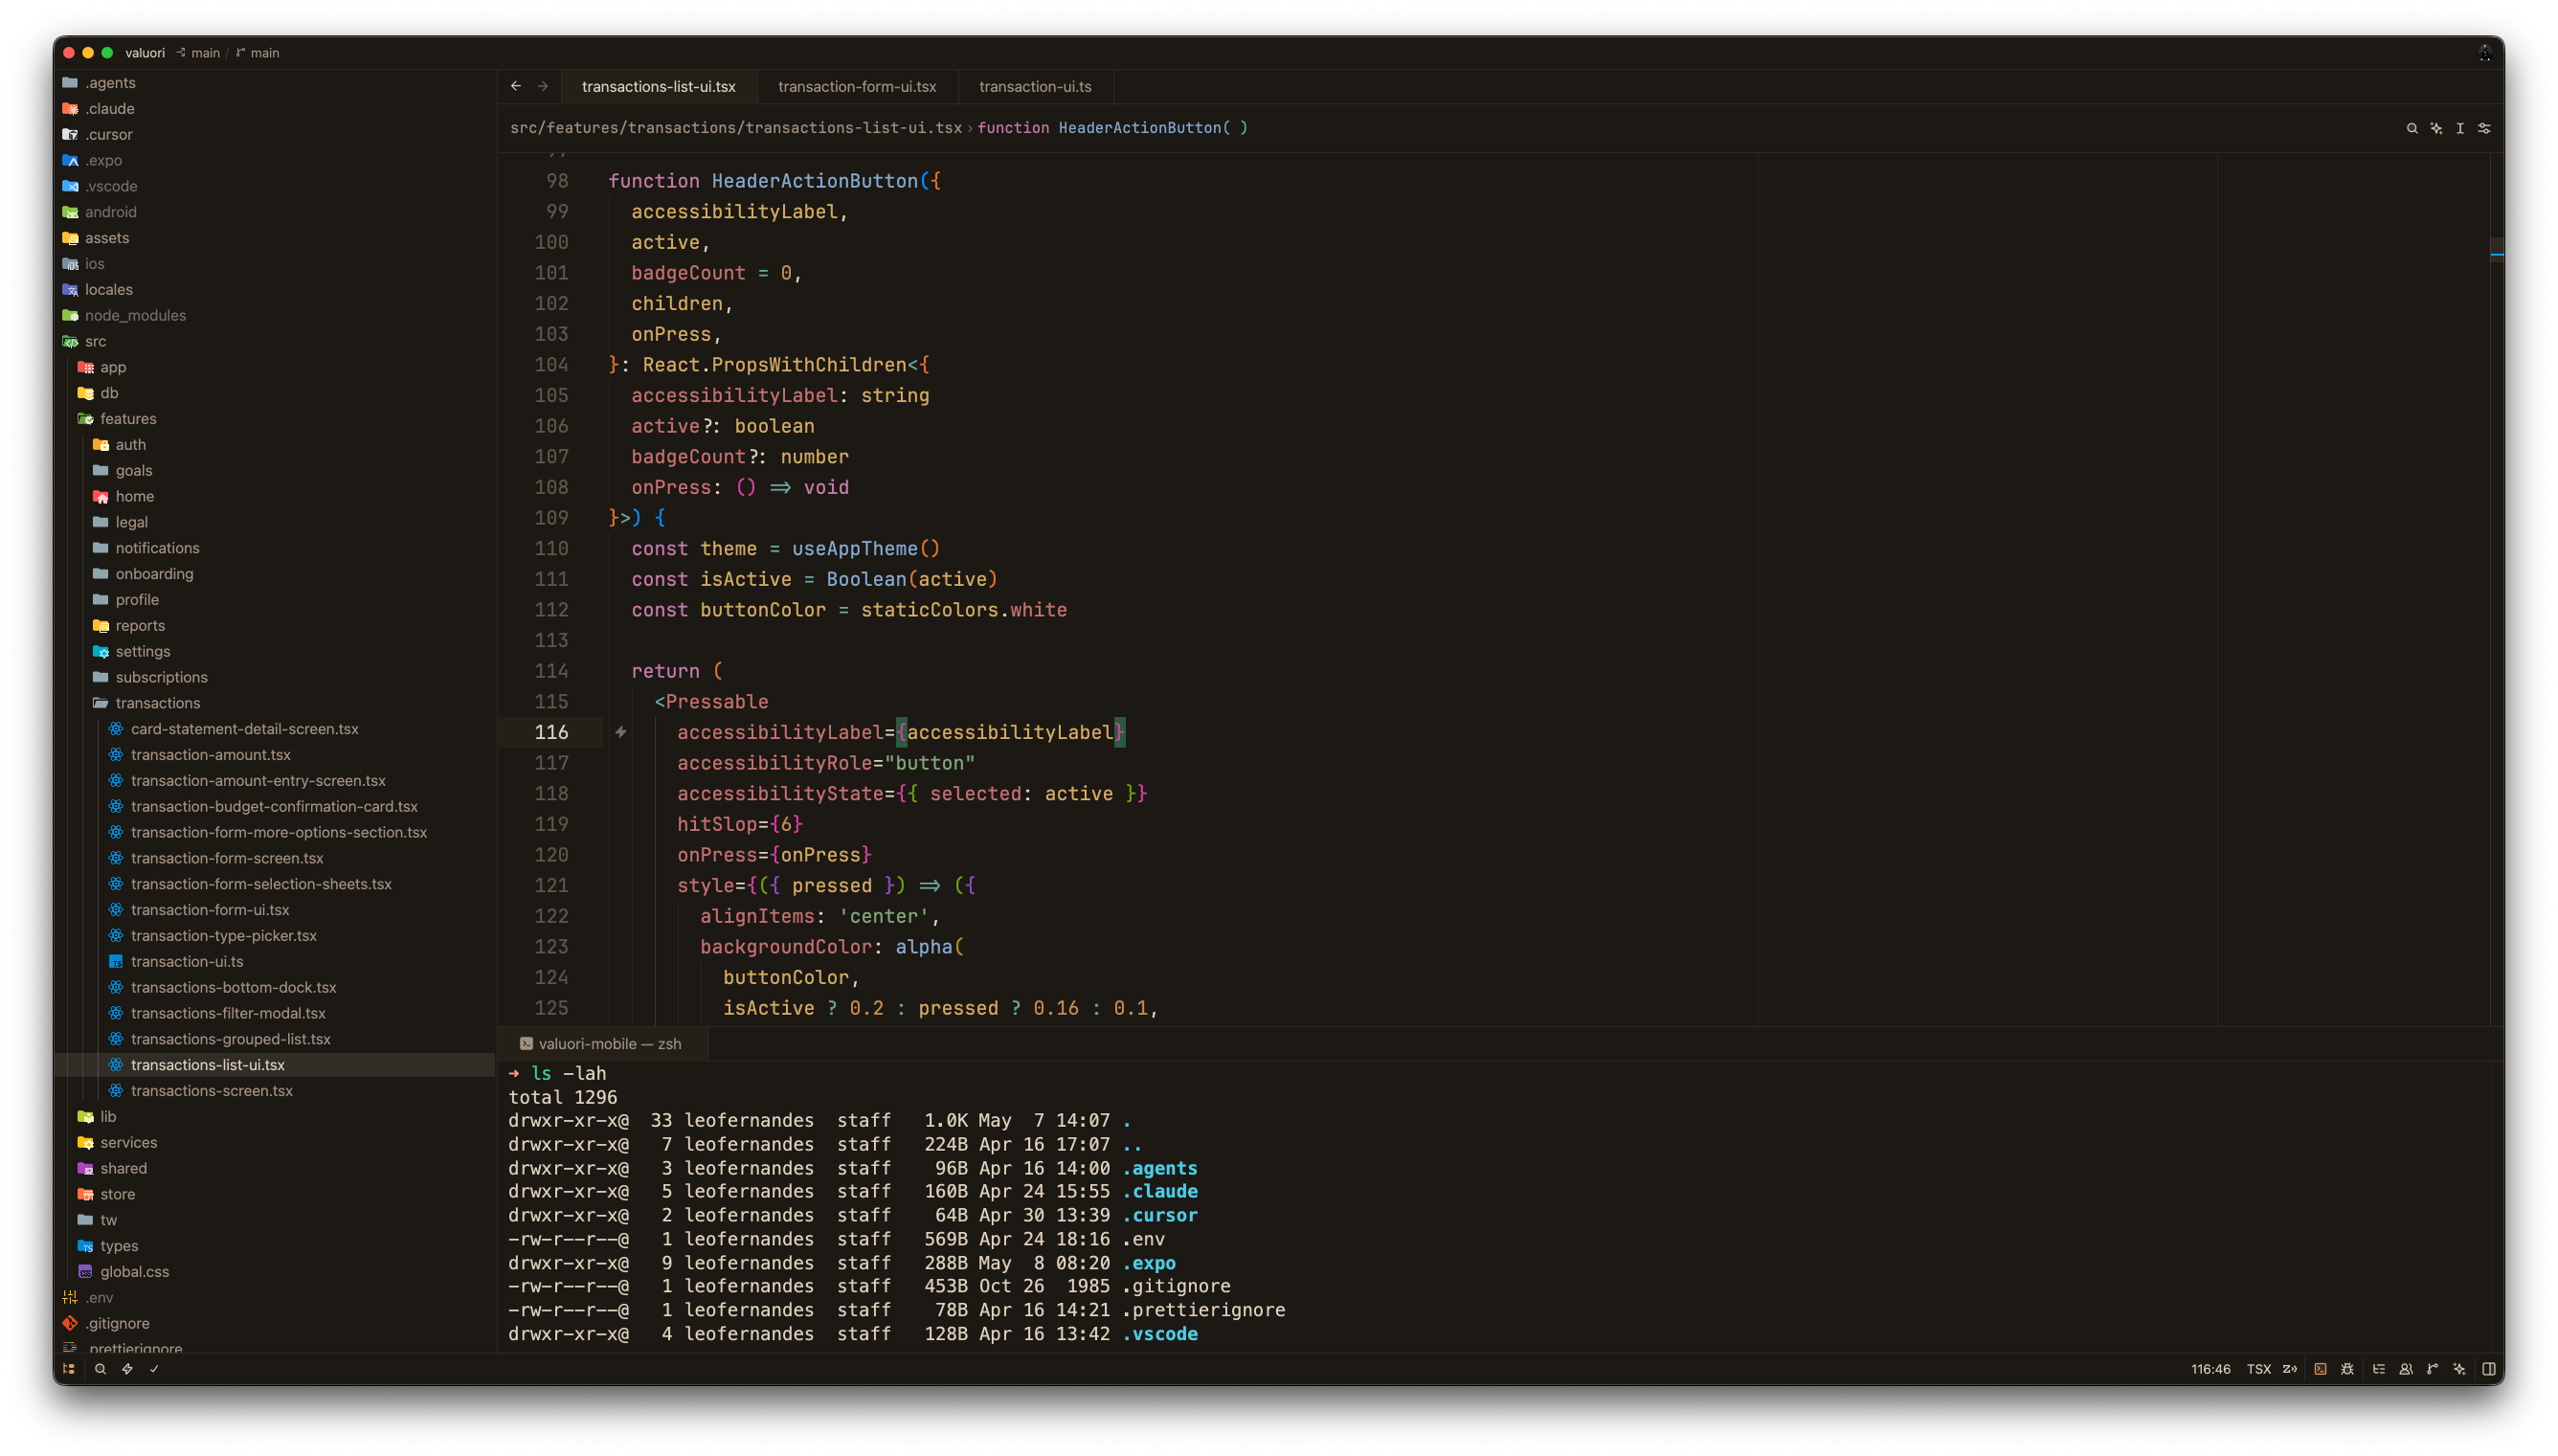The height and width of the screenshot is (1456, 2558).
Task: Click the inline assist sparkle icon in editor toolbar
Action: coord(2436,128)
